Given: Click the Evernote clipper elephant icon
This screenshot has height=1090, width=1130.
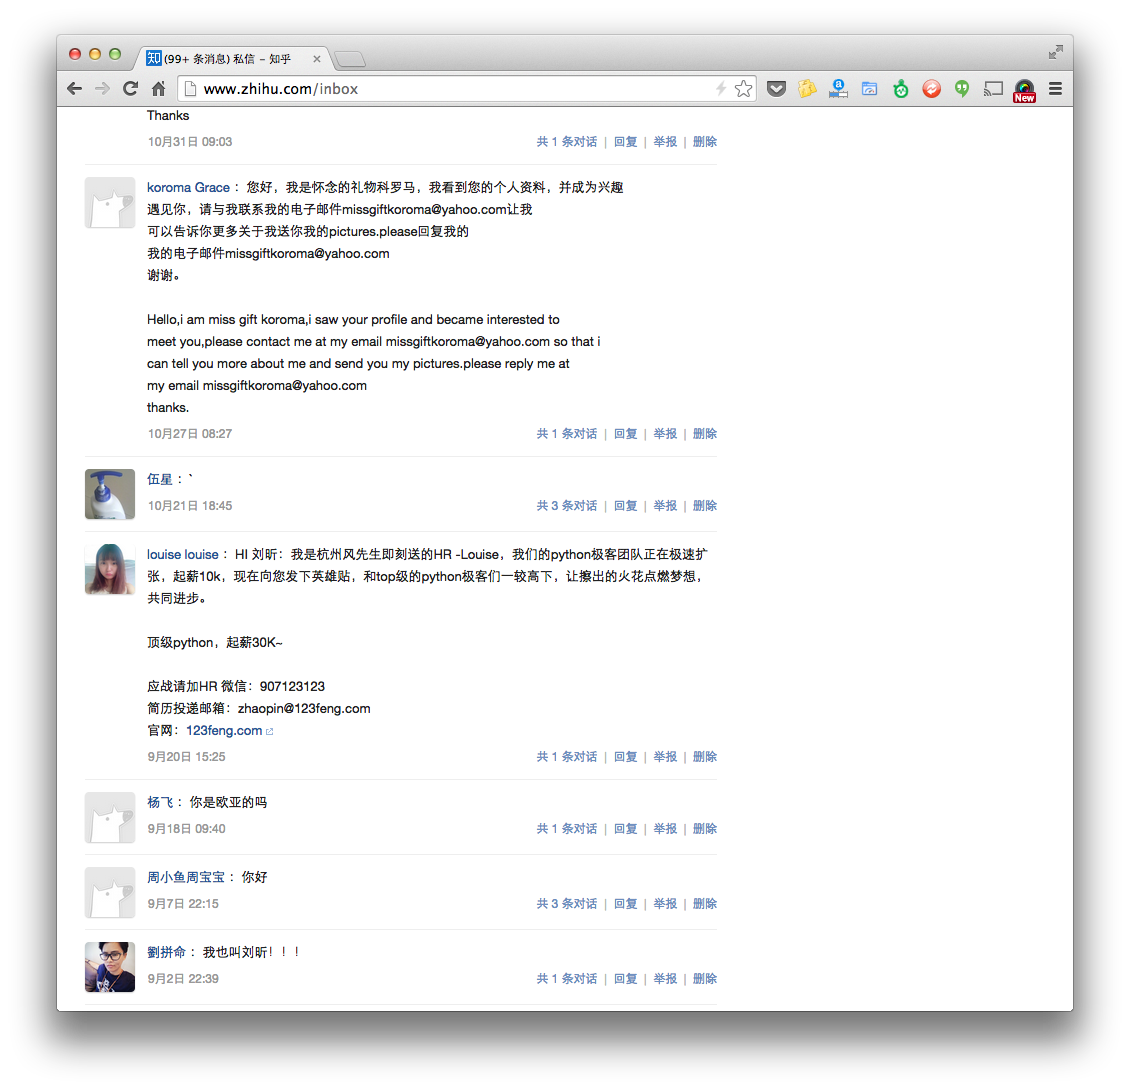Looking at the screenshot, I should point(901,89).
